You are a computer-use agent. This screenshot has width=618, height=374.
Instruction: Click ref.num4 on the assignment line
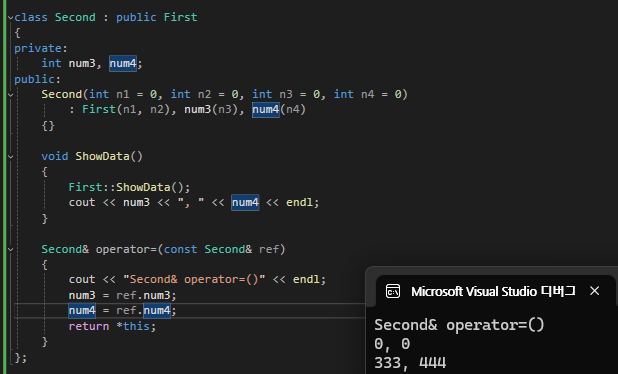tap(143, 311)
